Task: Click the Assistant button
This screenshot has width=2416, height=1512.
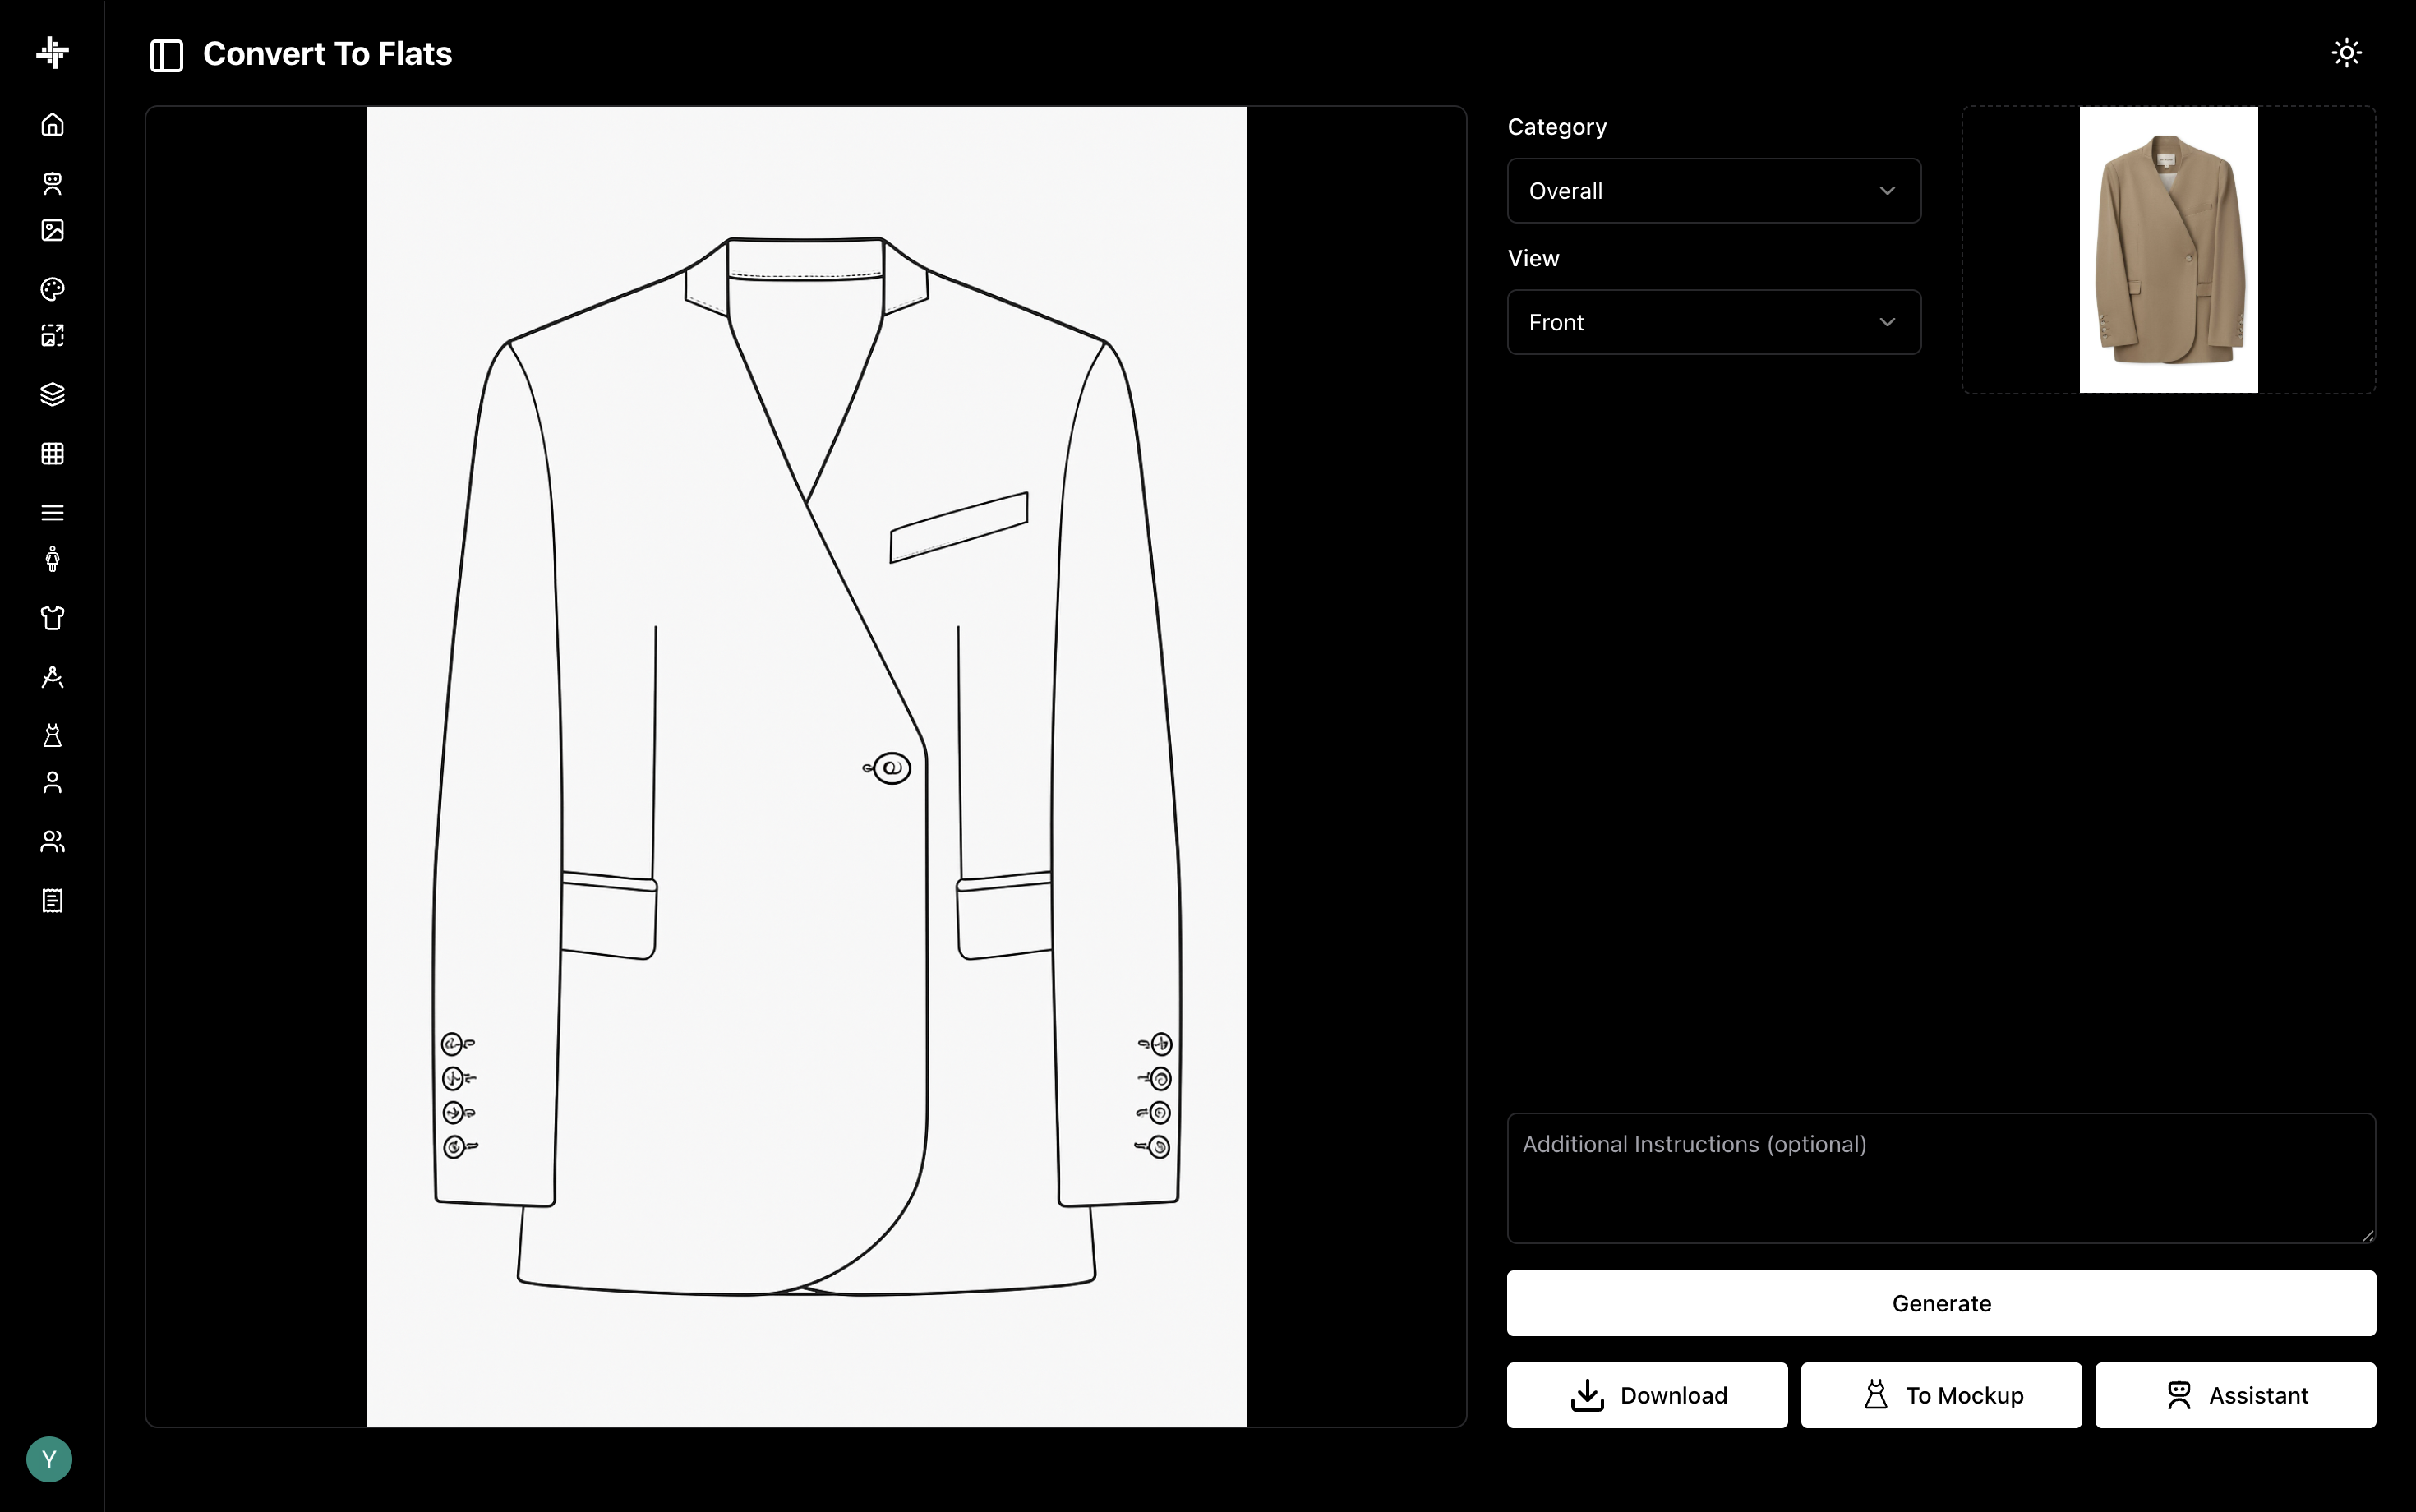Action: 2235,1395
